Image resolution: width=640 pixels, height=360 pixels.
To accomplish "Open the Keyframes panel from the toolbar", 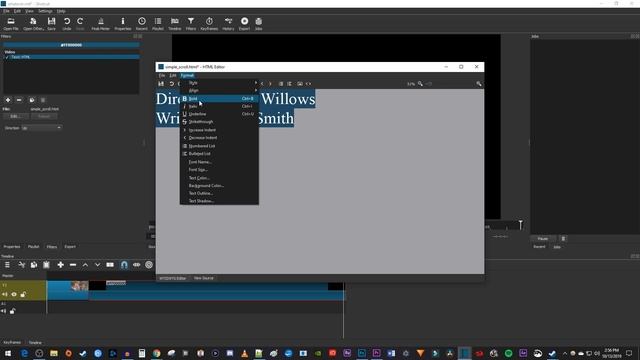I will tap(209, 24).
